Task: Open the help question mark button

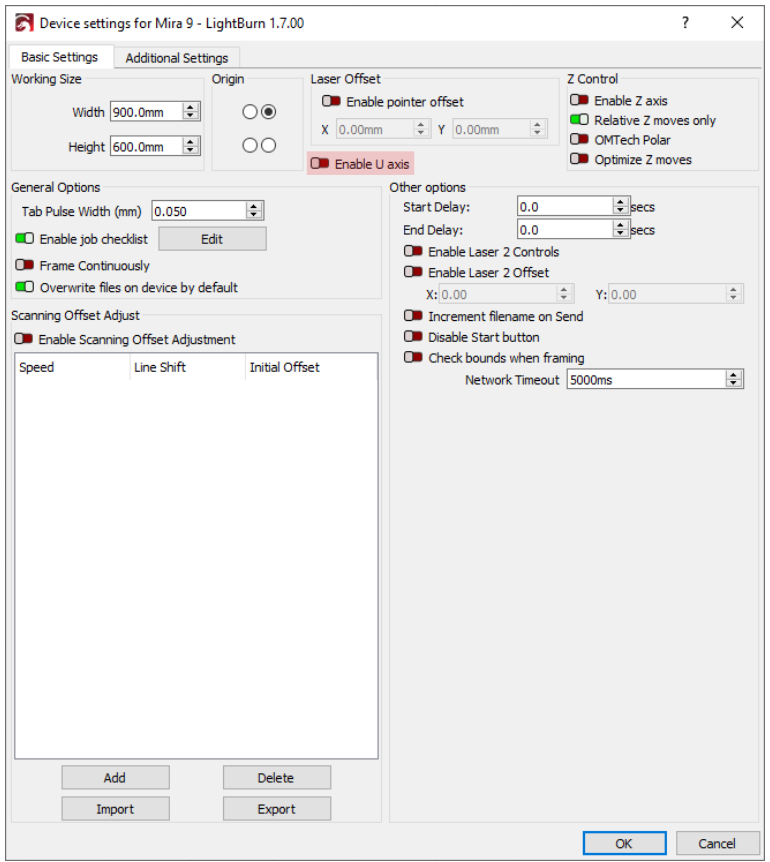Action: pyautogui.click(x=685, y=23)
